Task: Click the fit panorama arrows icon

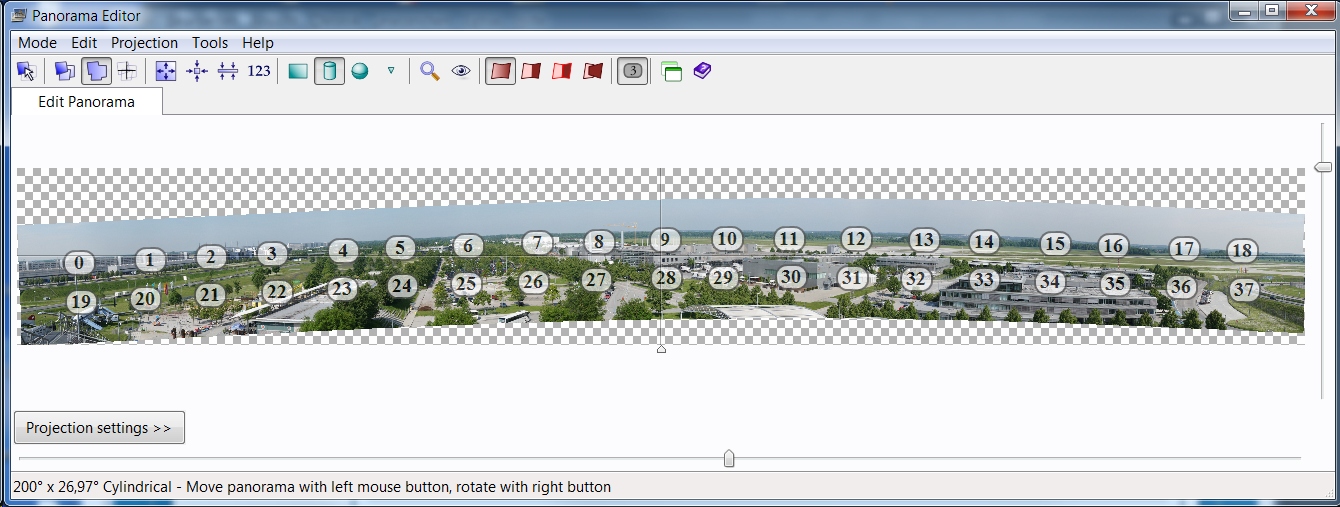Action: point(166,71)
